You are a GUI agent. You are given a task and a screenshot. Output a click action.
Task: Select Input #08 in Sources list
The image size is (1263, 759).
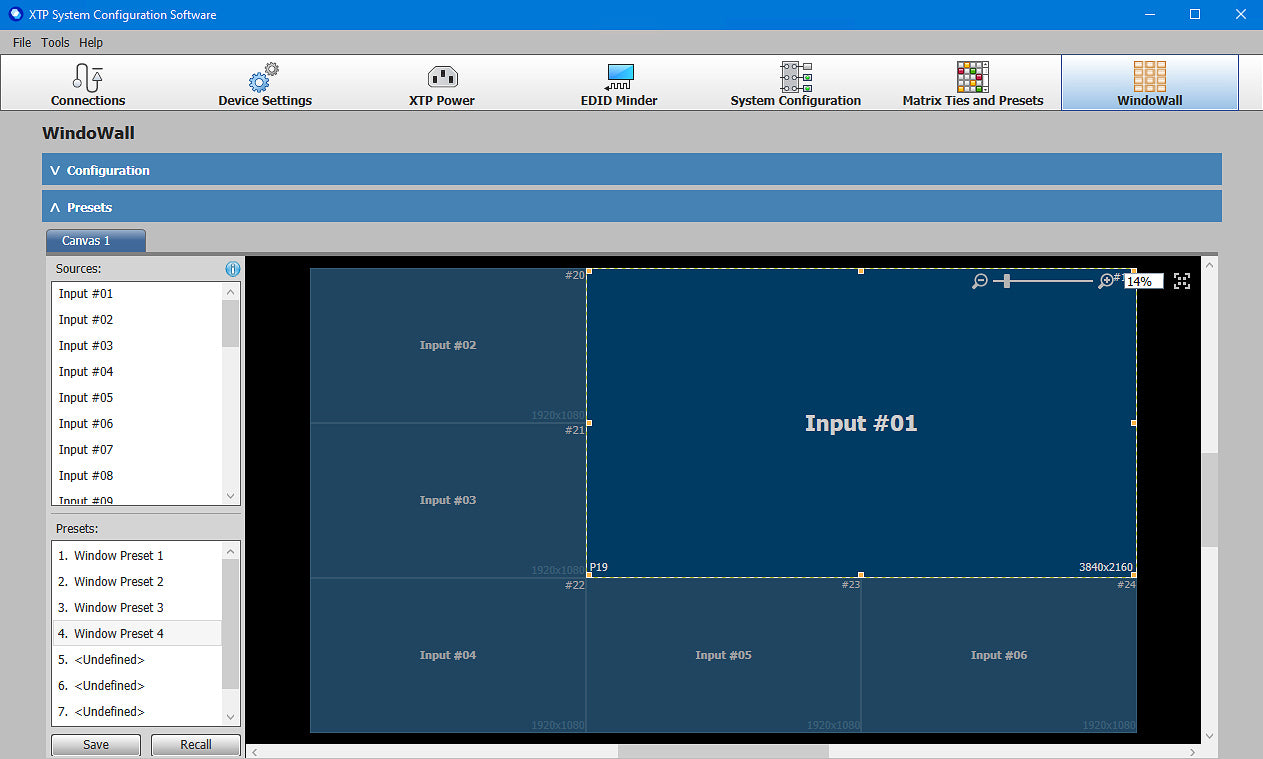coord(137,476)
